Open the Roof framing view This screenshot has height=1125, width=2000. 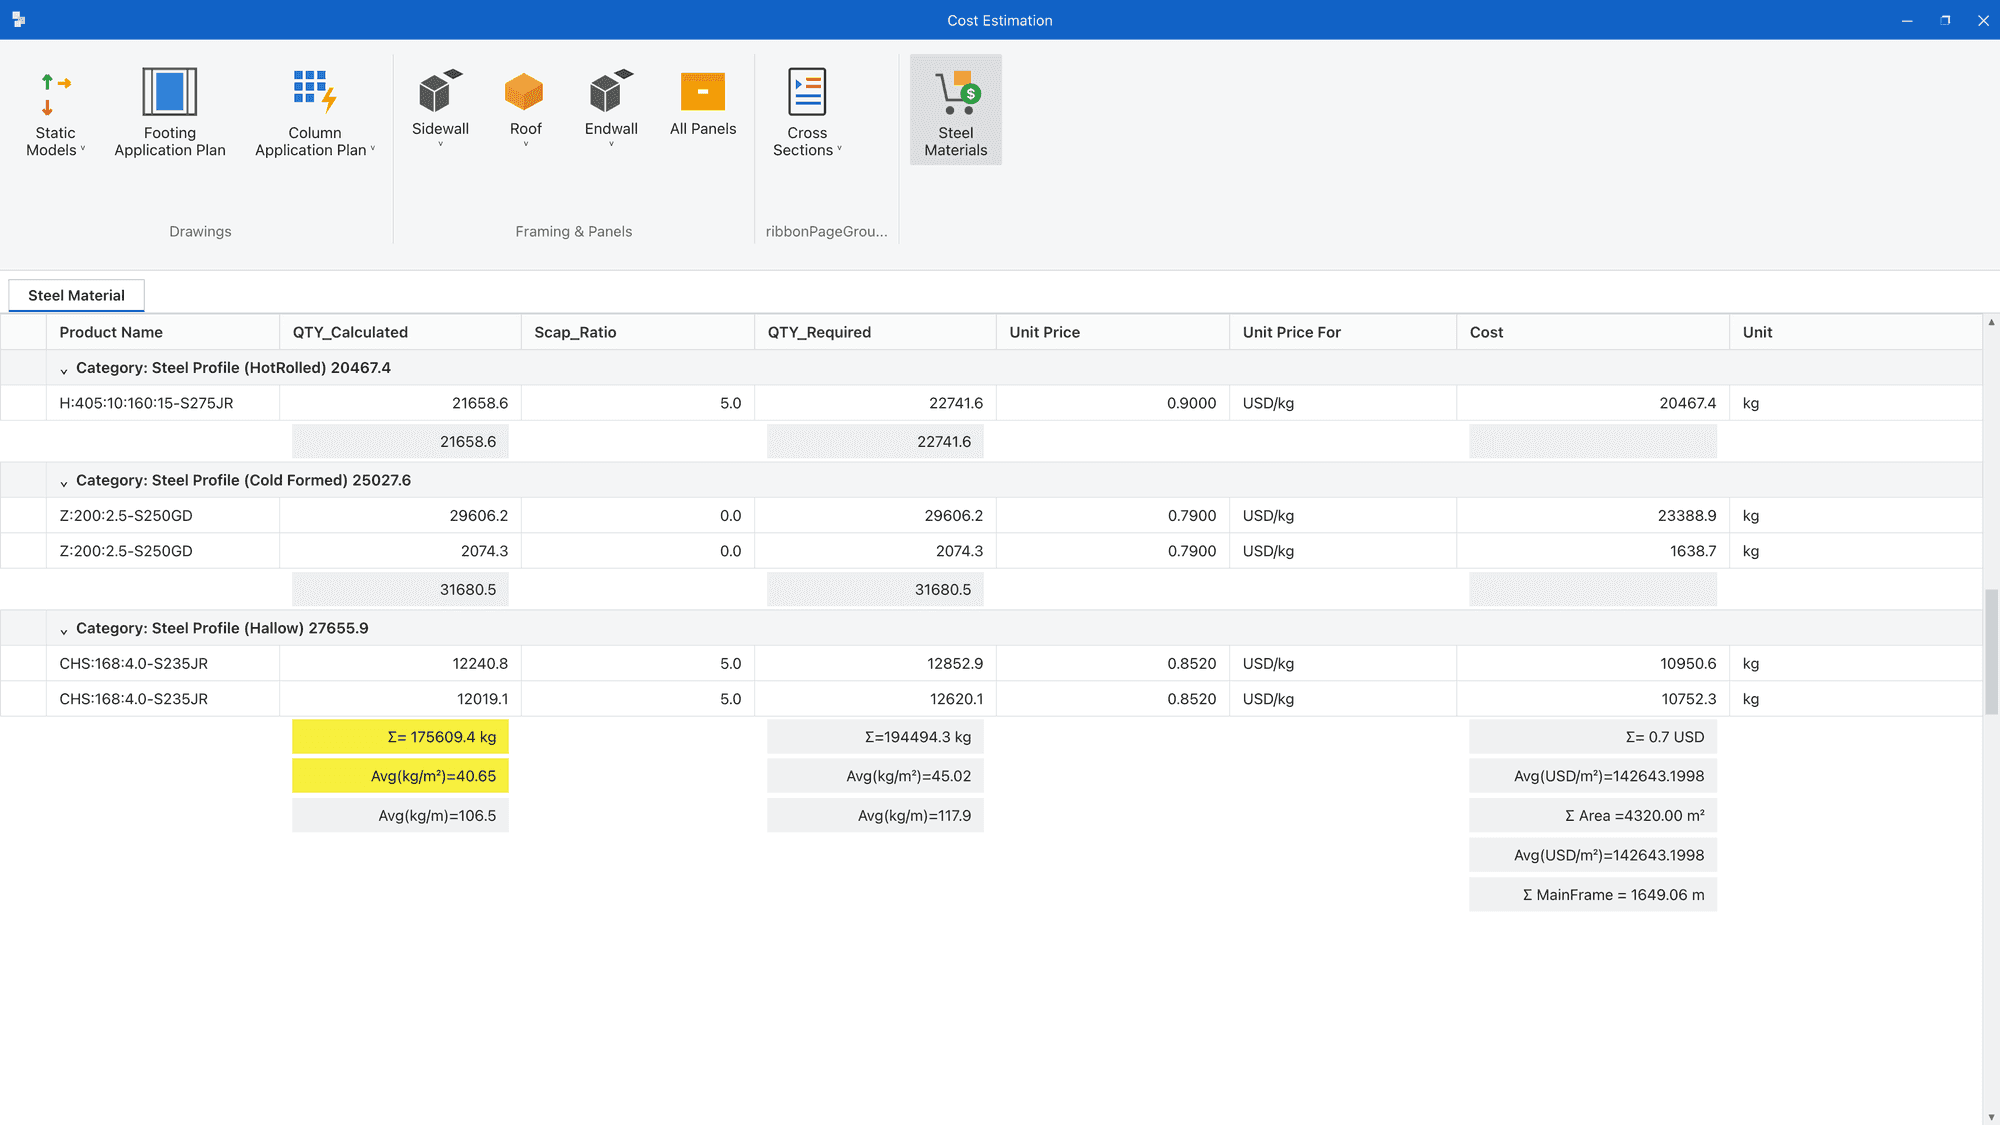[x=525, y=108]
